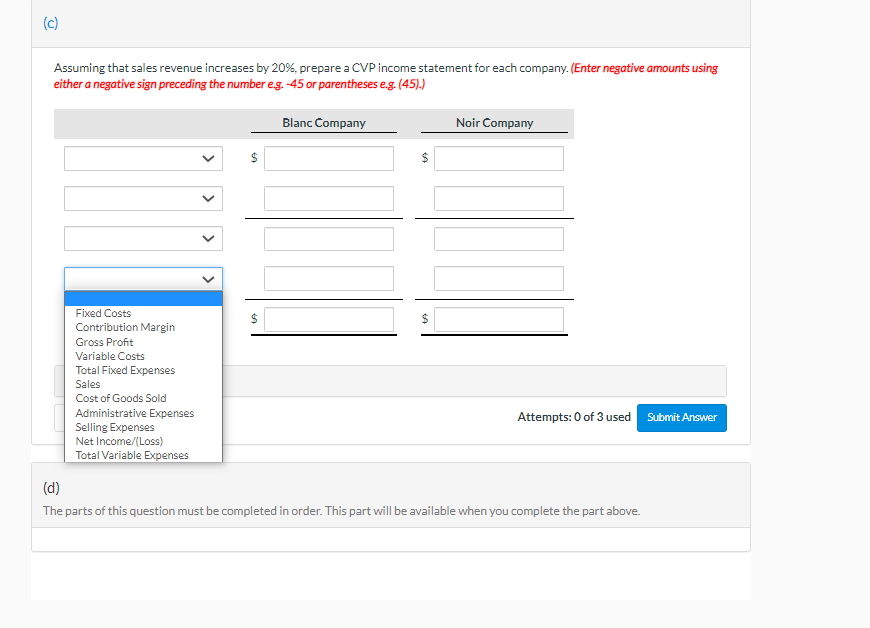Screen dimensions: 870x628
Task: Select "Contribution Margin" from the dropdown options
Action: coord(124,327)
